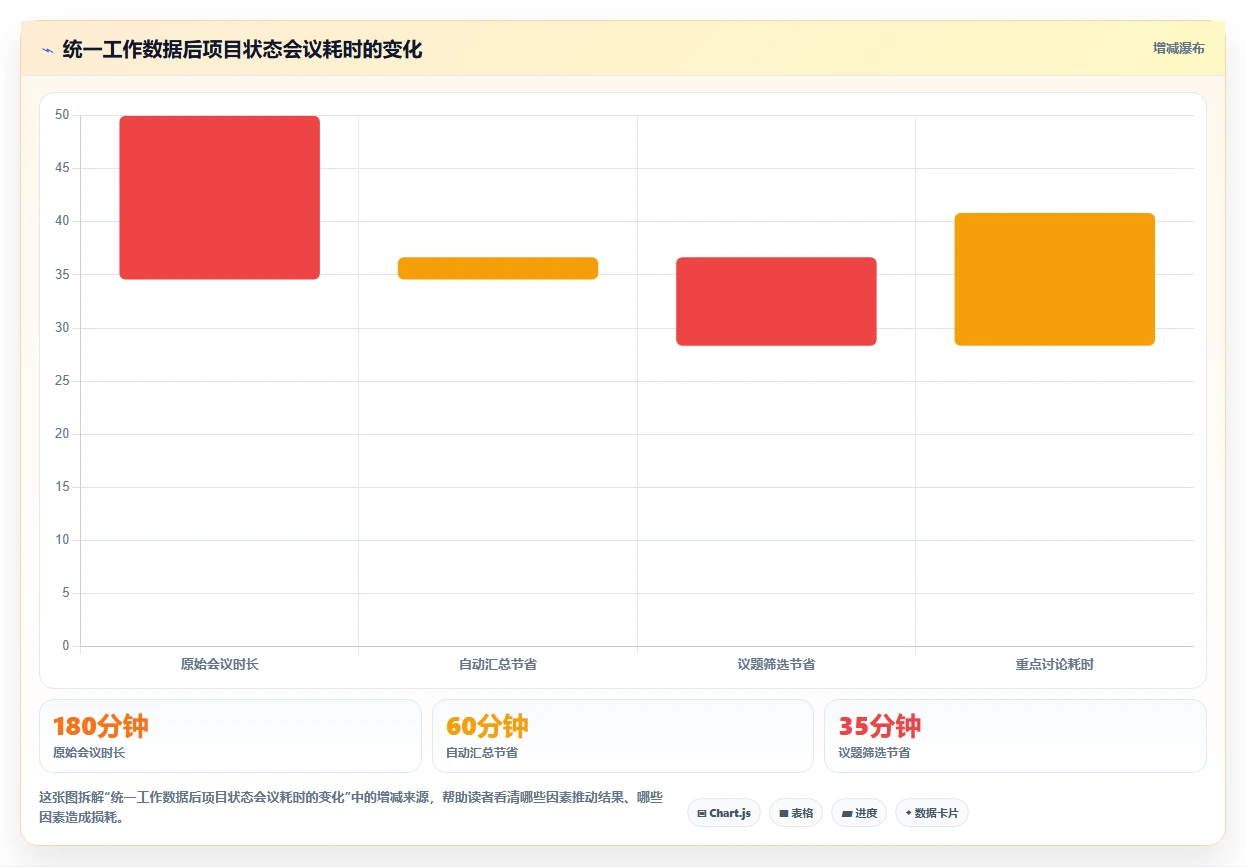Click the 表格 tag chip
The height and width of the screenshot is (867, 1246).
[x=796, y=813]
